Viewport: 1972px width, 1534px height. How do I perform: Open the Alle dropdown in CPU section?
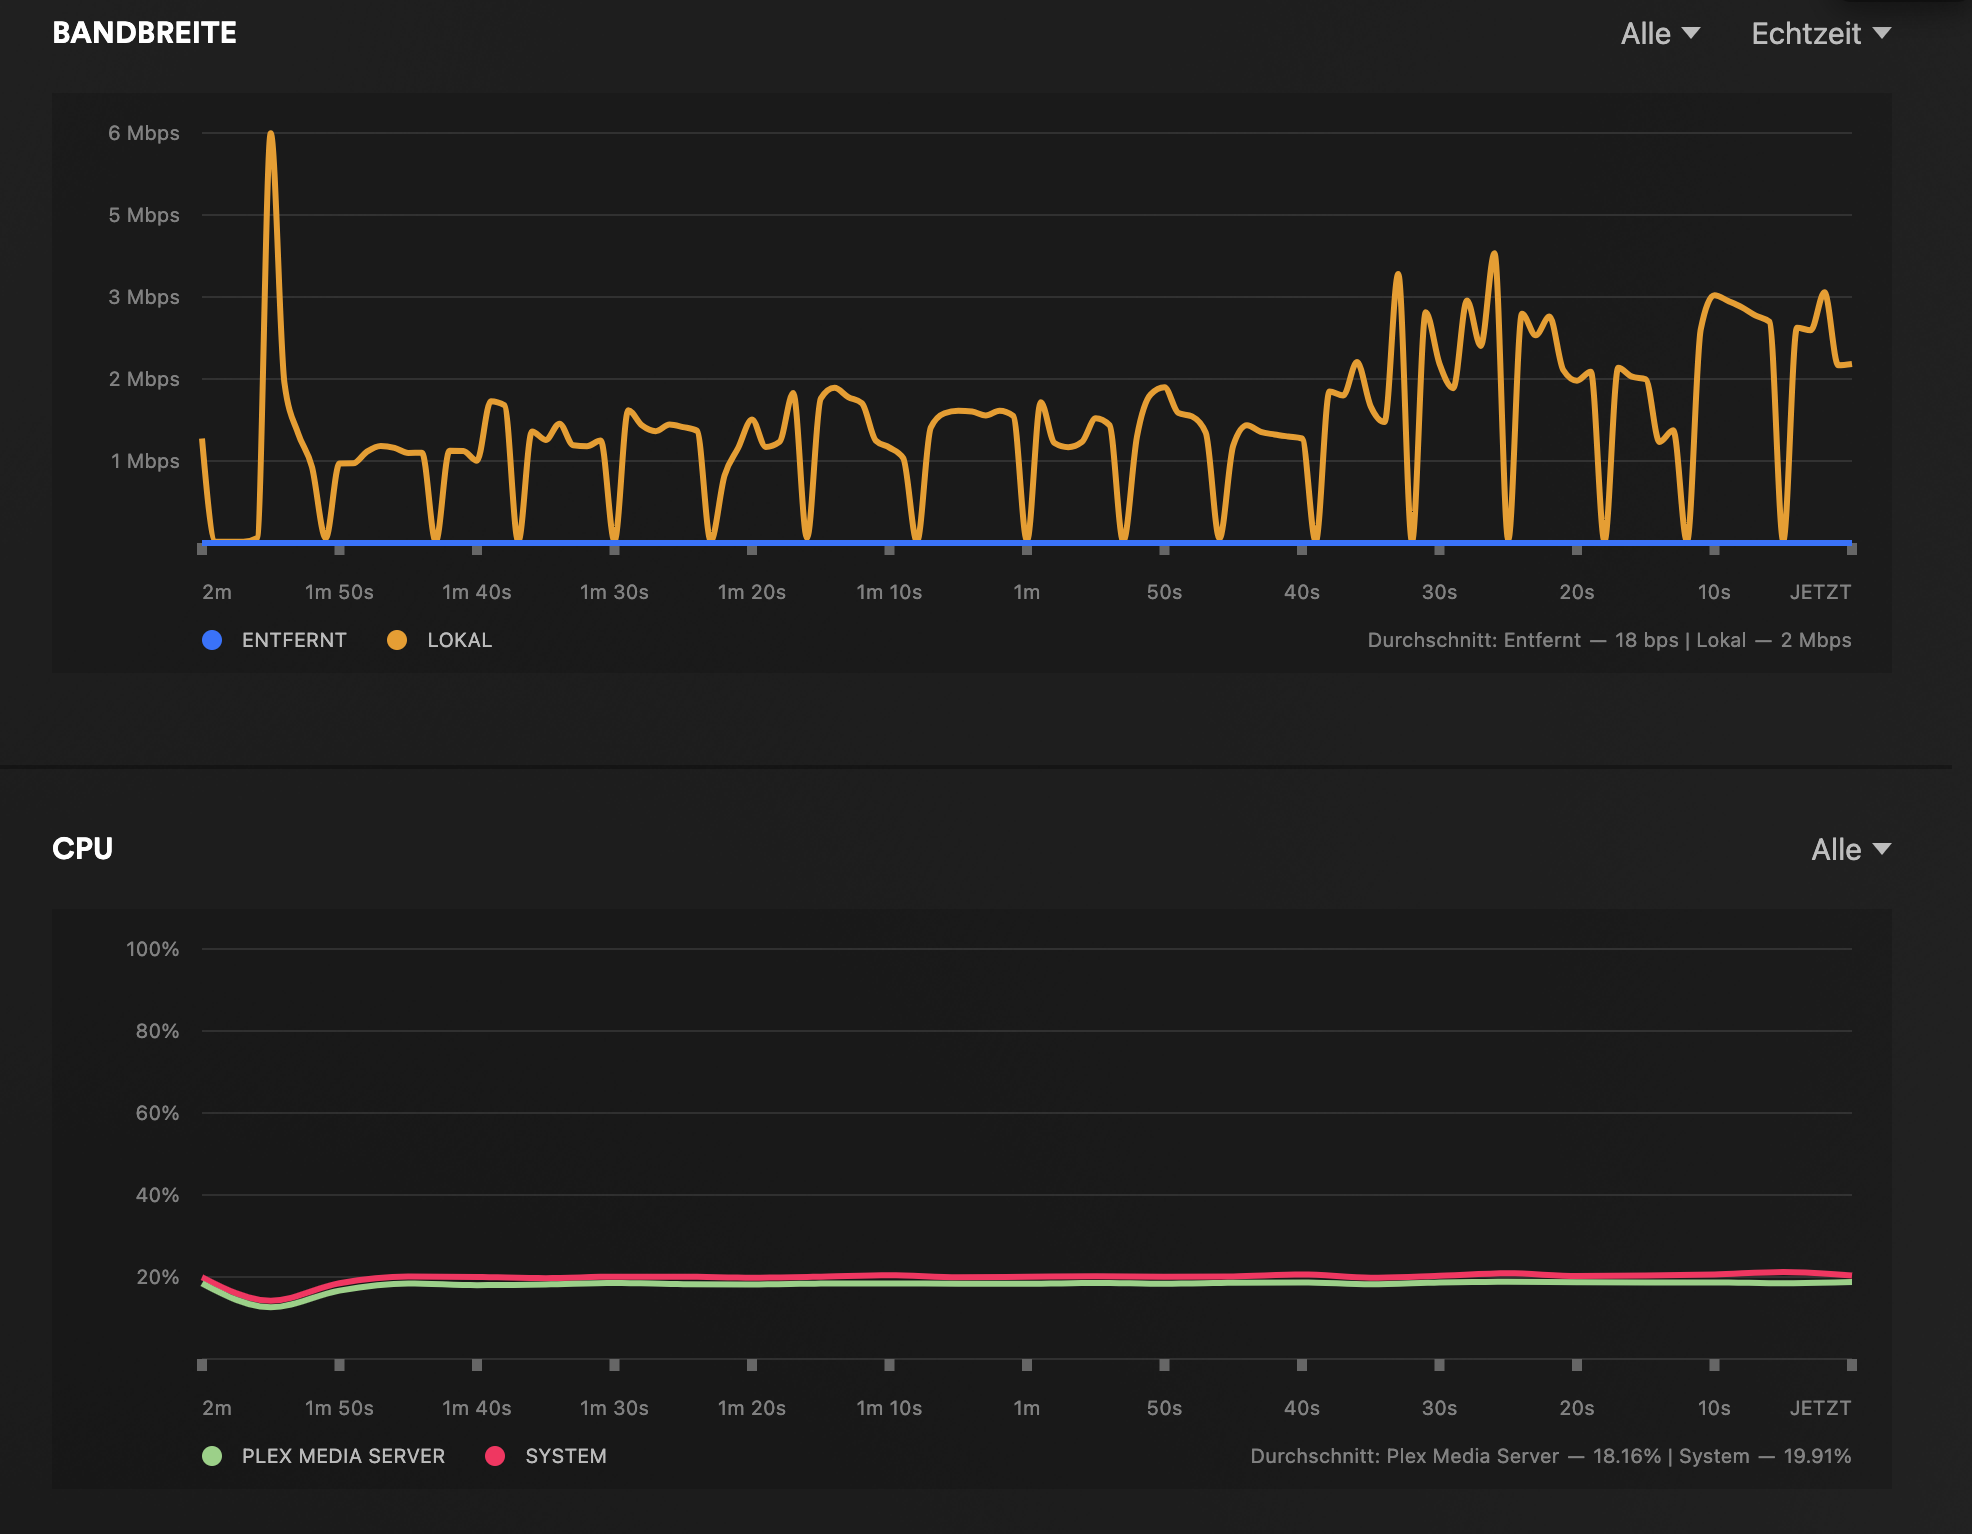1850,850
